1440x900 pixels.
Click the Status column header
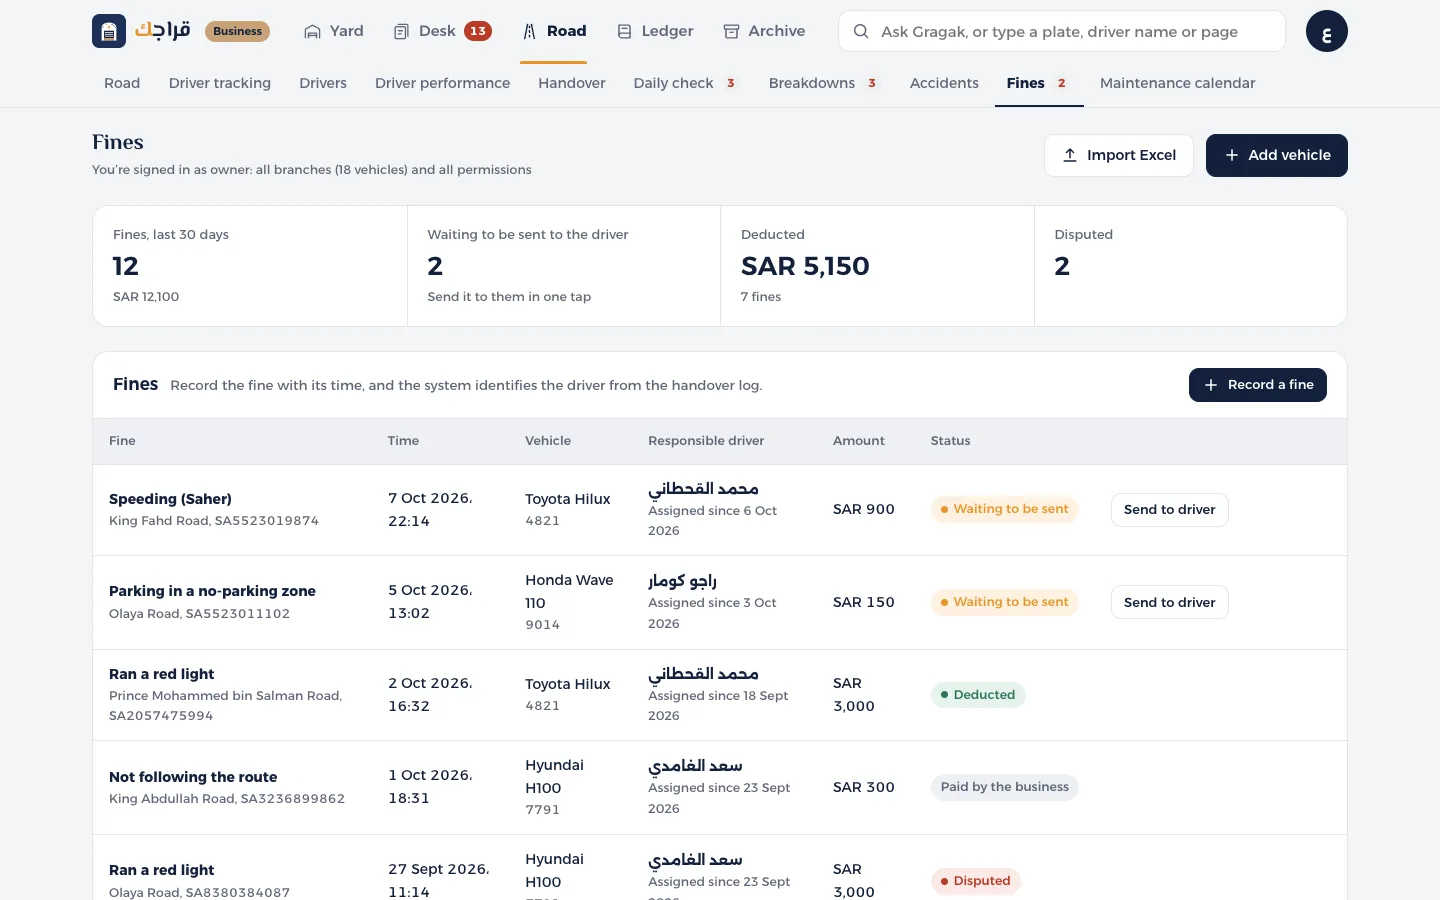point(951,441)
